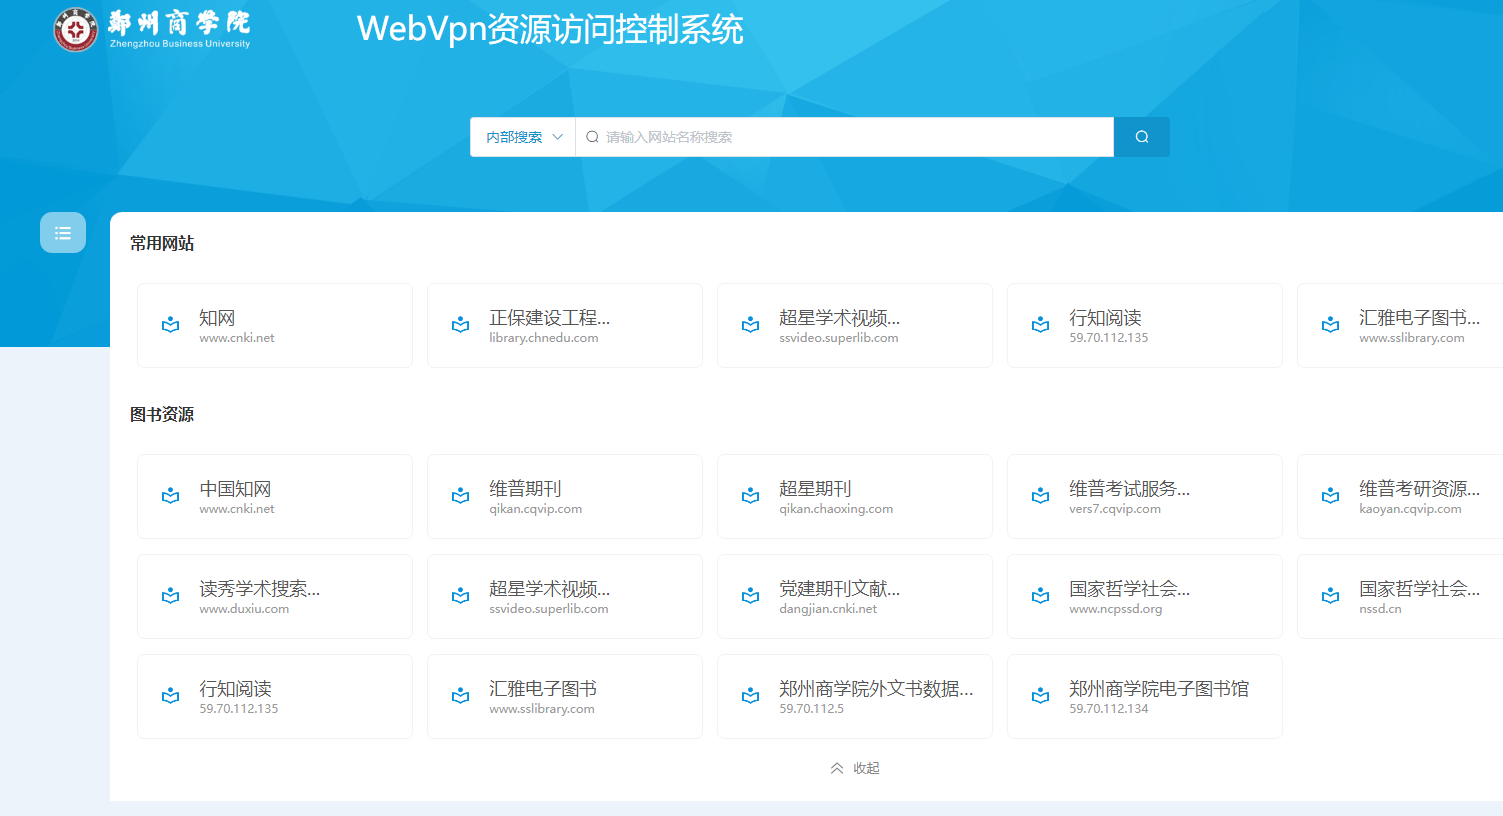Click the 59.70.112.134 address text
Screen dimensions: 1503x816
pyautogui.click(x=1109, y=709)
